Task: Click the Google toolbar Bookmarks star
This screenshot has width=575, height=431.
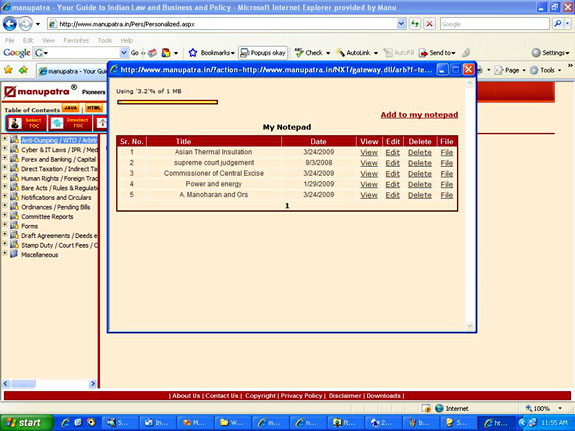Action: tap(193, 53)
